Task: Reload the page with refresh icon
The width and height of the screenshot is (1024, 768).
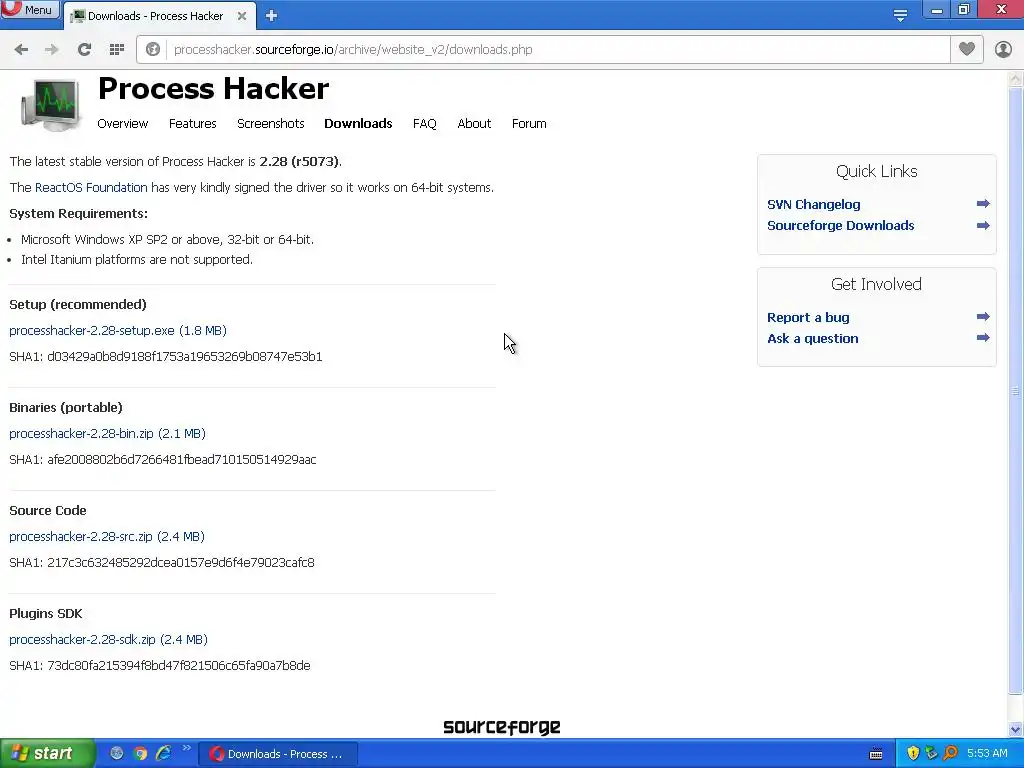Action: tap(84, 50)
